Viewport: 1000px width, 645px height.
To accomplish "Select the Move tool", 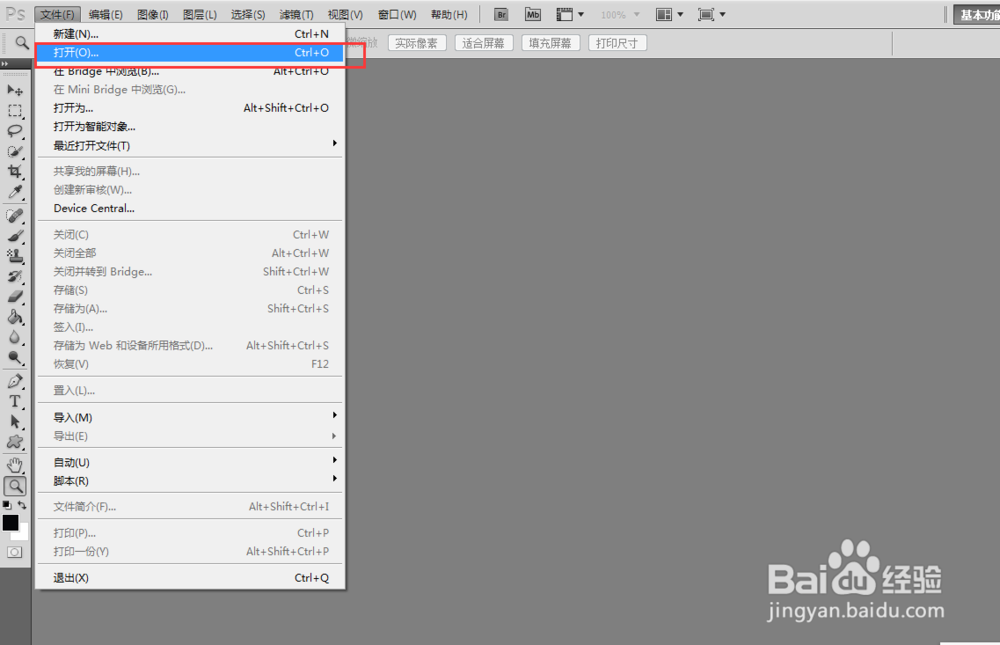I will click(x=15, y=90).
